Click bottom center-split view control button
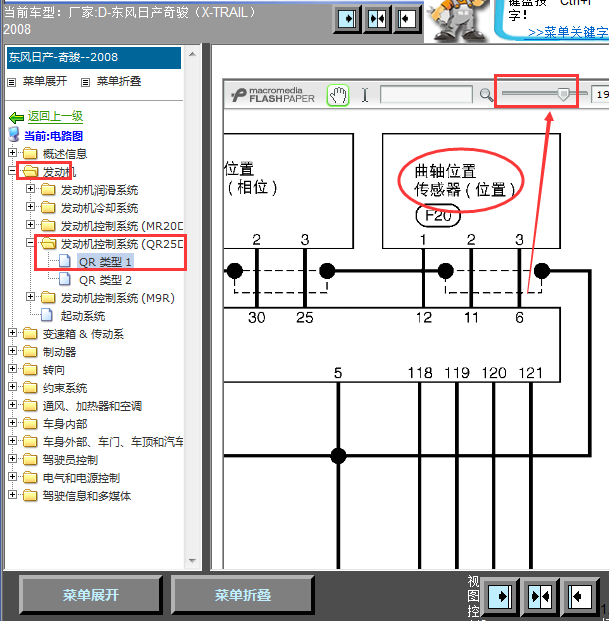This screenshot has width=609, height=621. (x=540, y=596)
